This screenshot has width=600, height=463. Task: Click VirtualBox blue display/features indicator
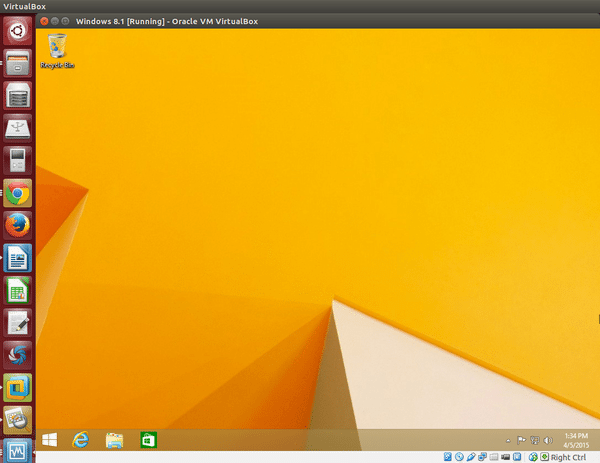517,456
